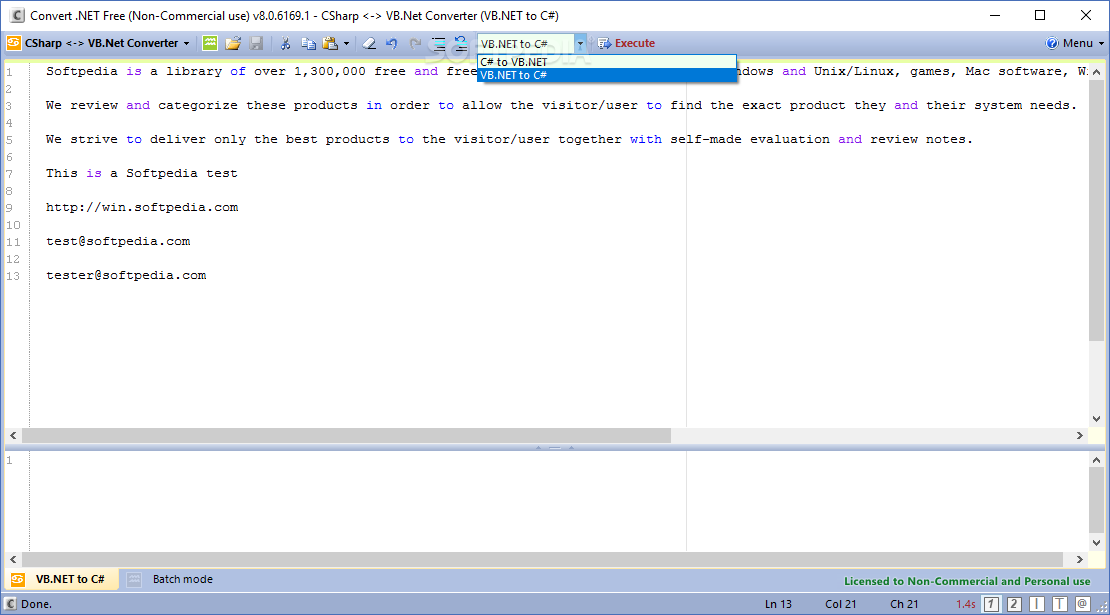Switch to the VB.NET to C# bottom tab

pyautogui.click(x=62, y=579)
